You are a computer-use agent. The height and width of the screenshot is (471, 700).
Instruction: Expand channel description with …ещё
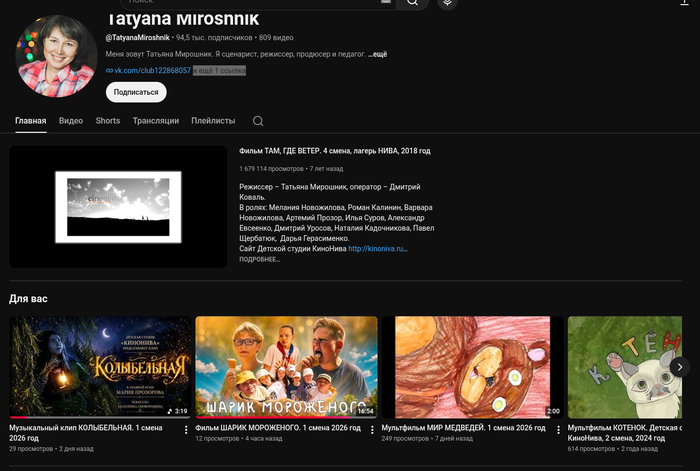[377, 54]
